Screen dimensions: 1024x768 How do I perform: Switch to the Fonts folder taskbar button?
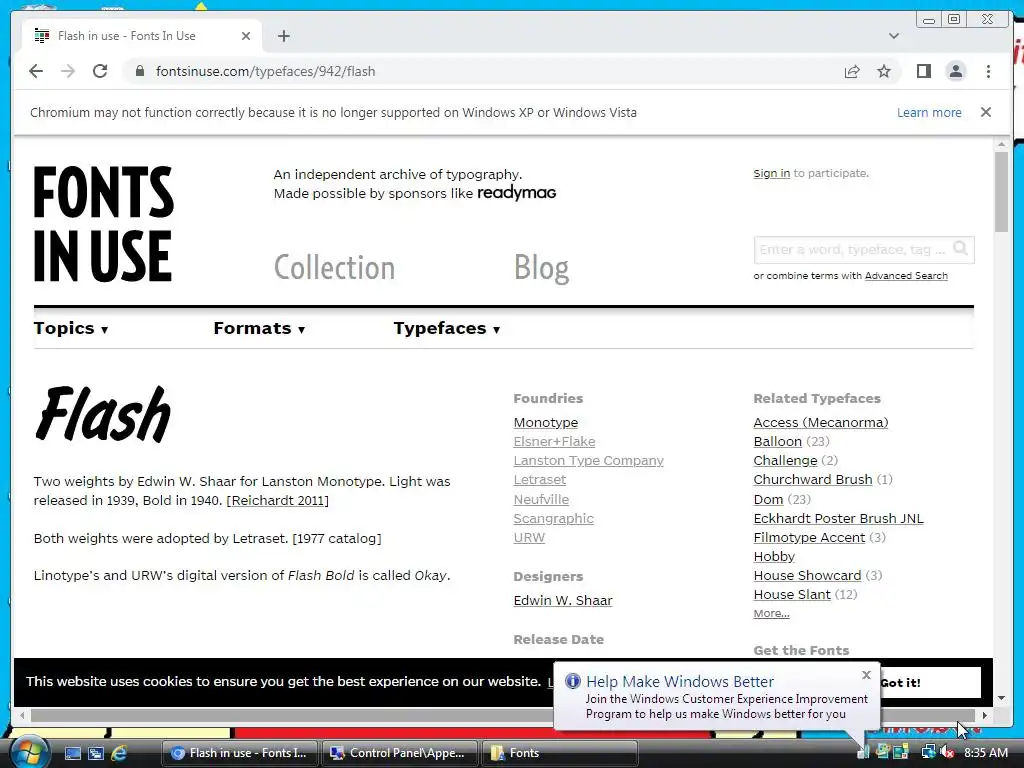coord(559,753)
